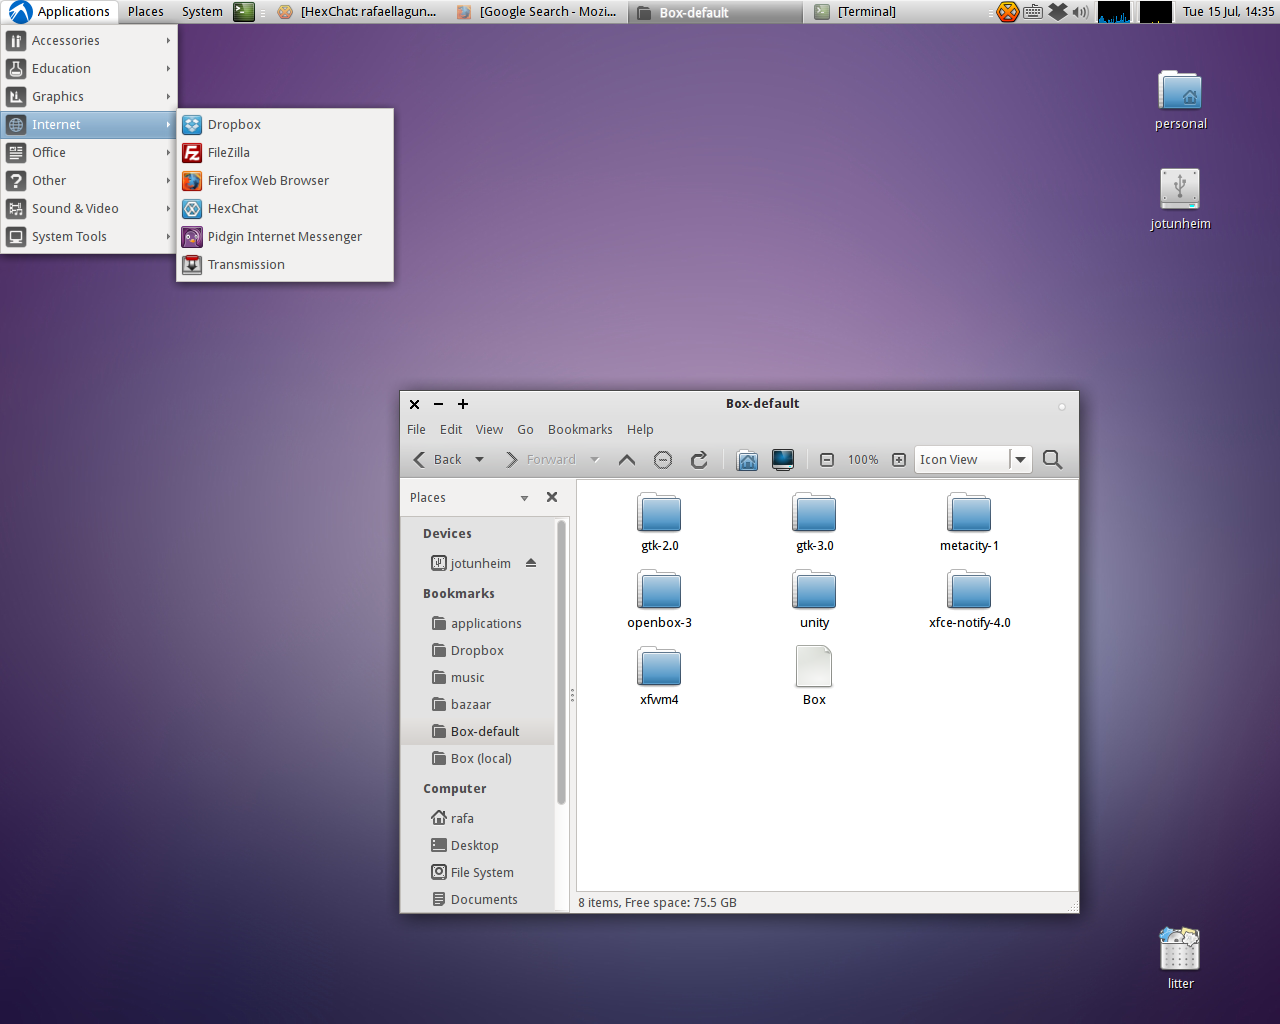Open the search magnifier icon
This screenshot has height=1024, width=1280.
(1052, 460)
